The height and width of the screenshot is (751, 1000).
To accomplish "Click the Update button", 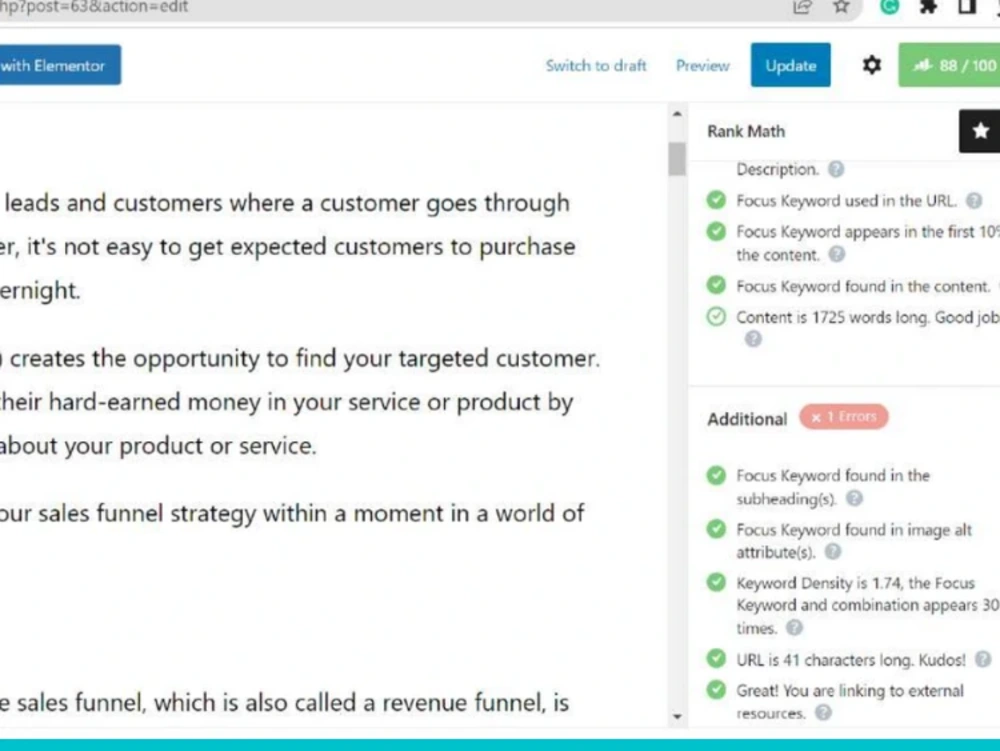I will click(x=790, y=65).
